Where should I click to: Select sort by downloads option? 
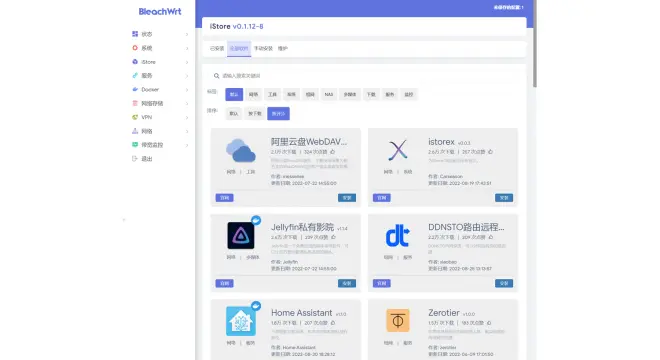(255, 114)
